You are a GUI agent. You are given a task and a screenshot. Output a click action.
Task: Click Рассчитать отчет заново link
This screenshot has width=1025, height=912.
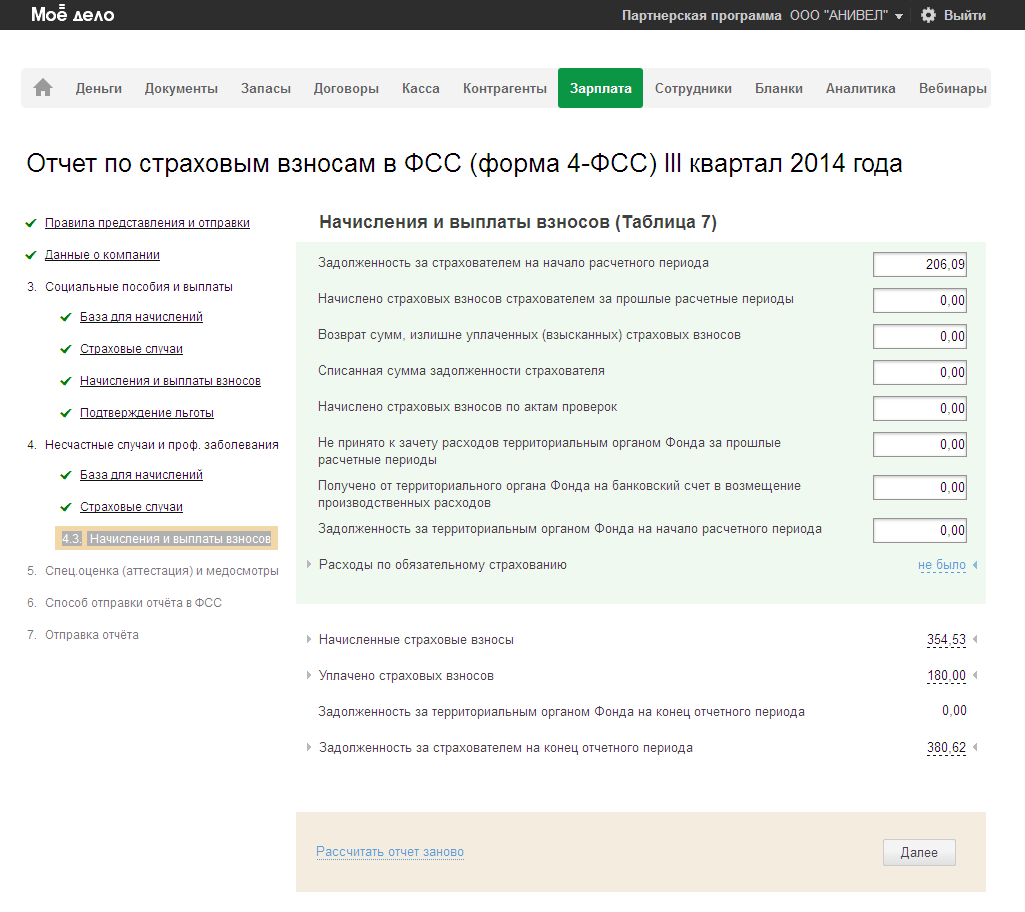pos(390,852)
